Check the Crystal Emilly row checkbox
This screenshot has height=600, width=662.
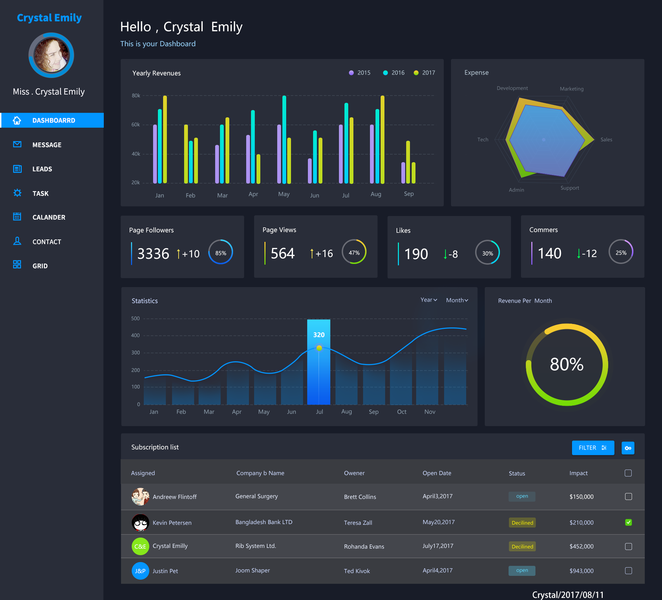pyautogui.click(x=628, y=546)
